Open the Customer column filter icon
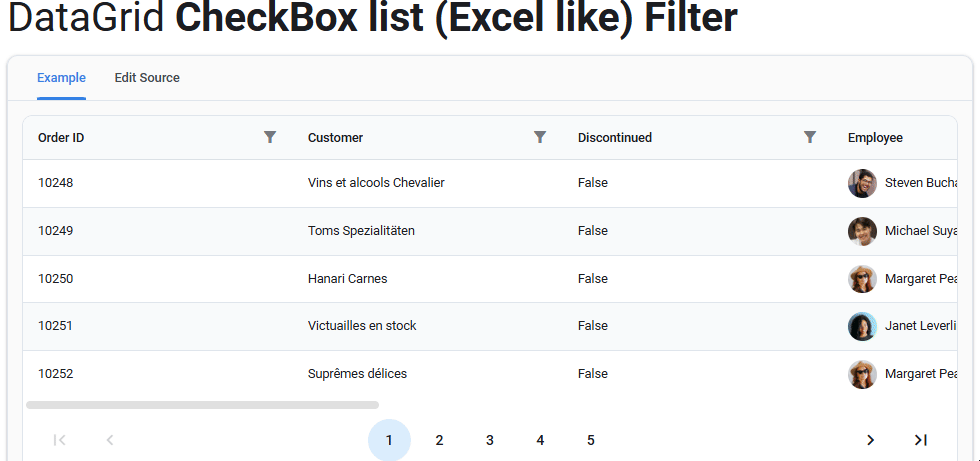This screenshot has width=980, height=461. pyautogui.click(x=540, y=137)
